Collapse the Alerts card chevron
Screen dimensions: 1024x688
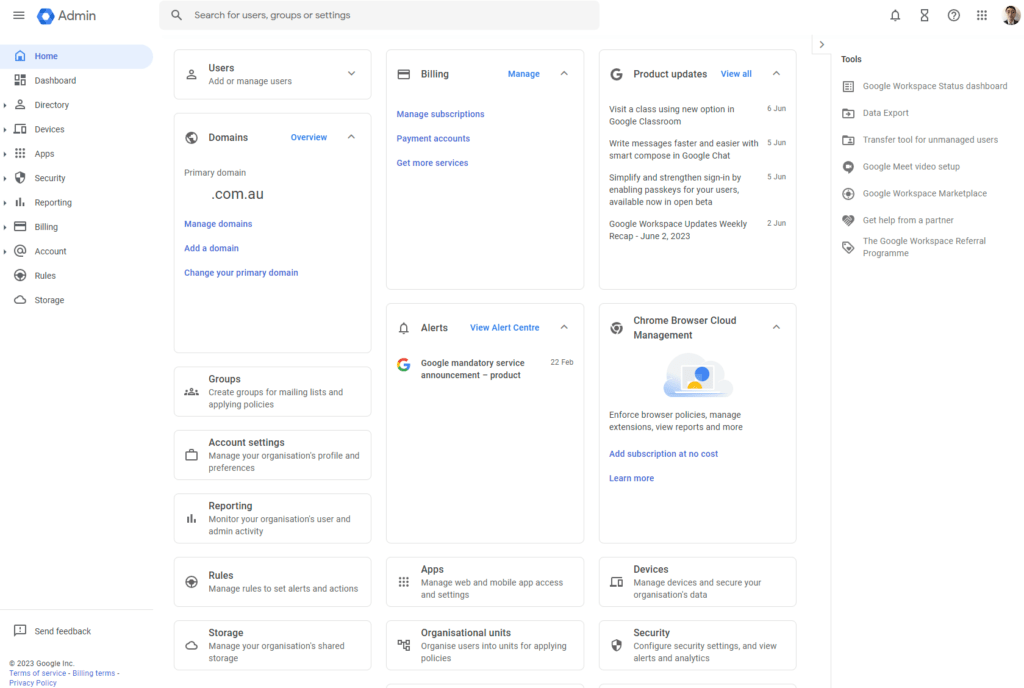pos(564,327)
